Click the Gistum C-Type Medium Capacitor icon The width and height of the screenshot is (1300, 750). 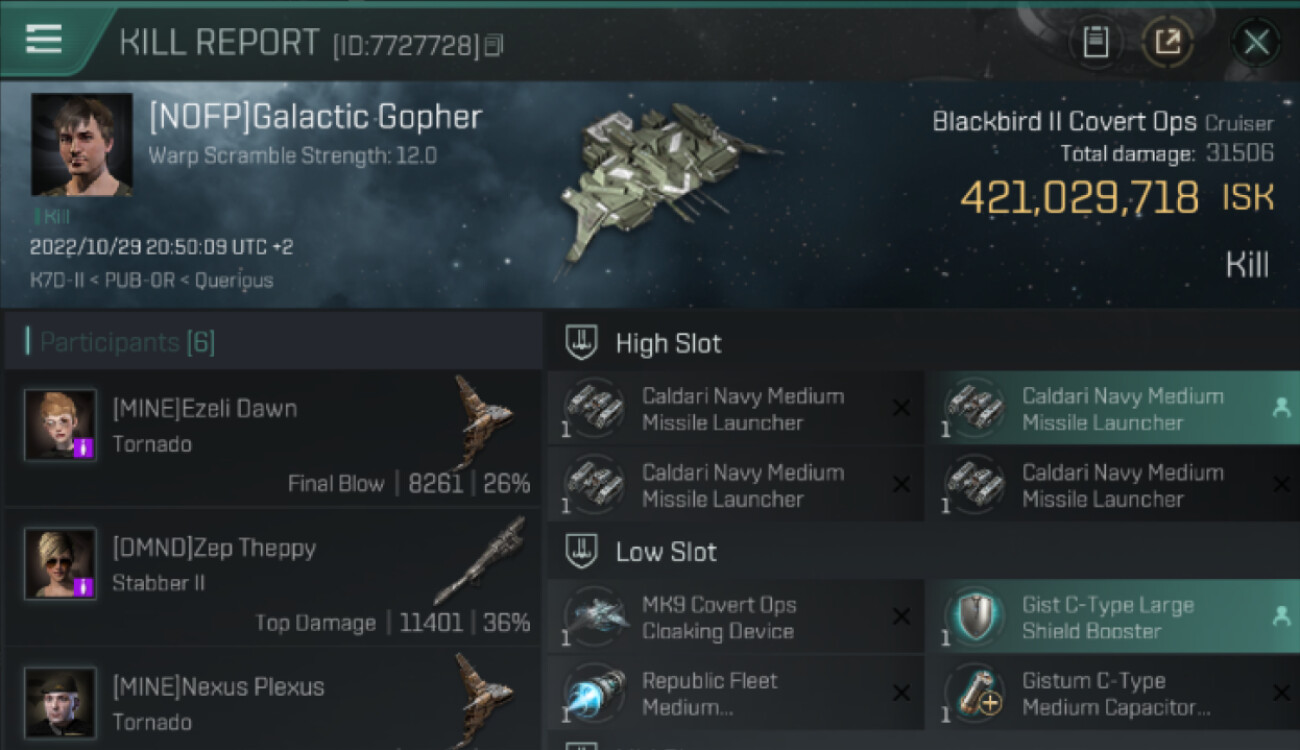click(976, 693)
